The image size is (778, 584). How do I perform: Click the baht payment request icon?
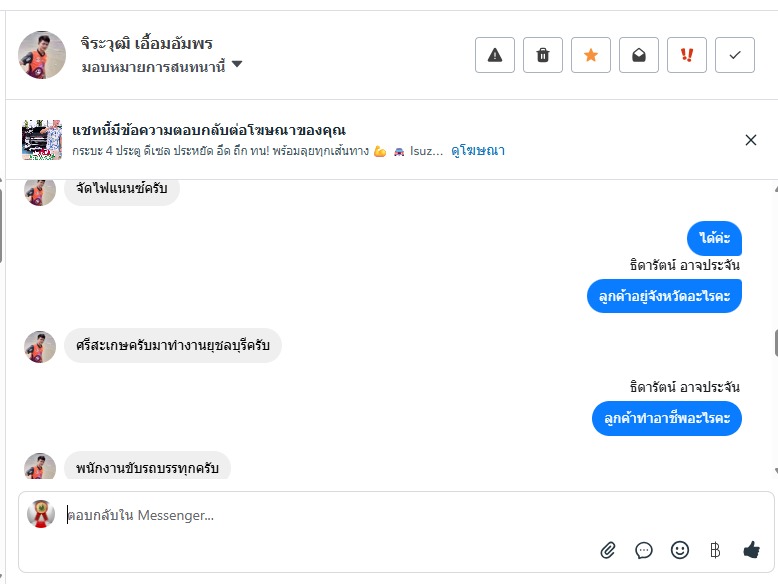coord(715,549)
